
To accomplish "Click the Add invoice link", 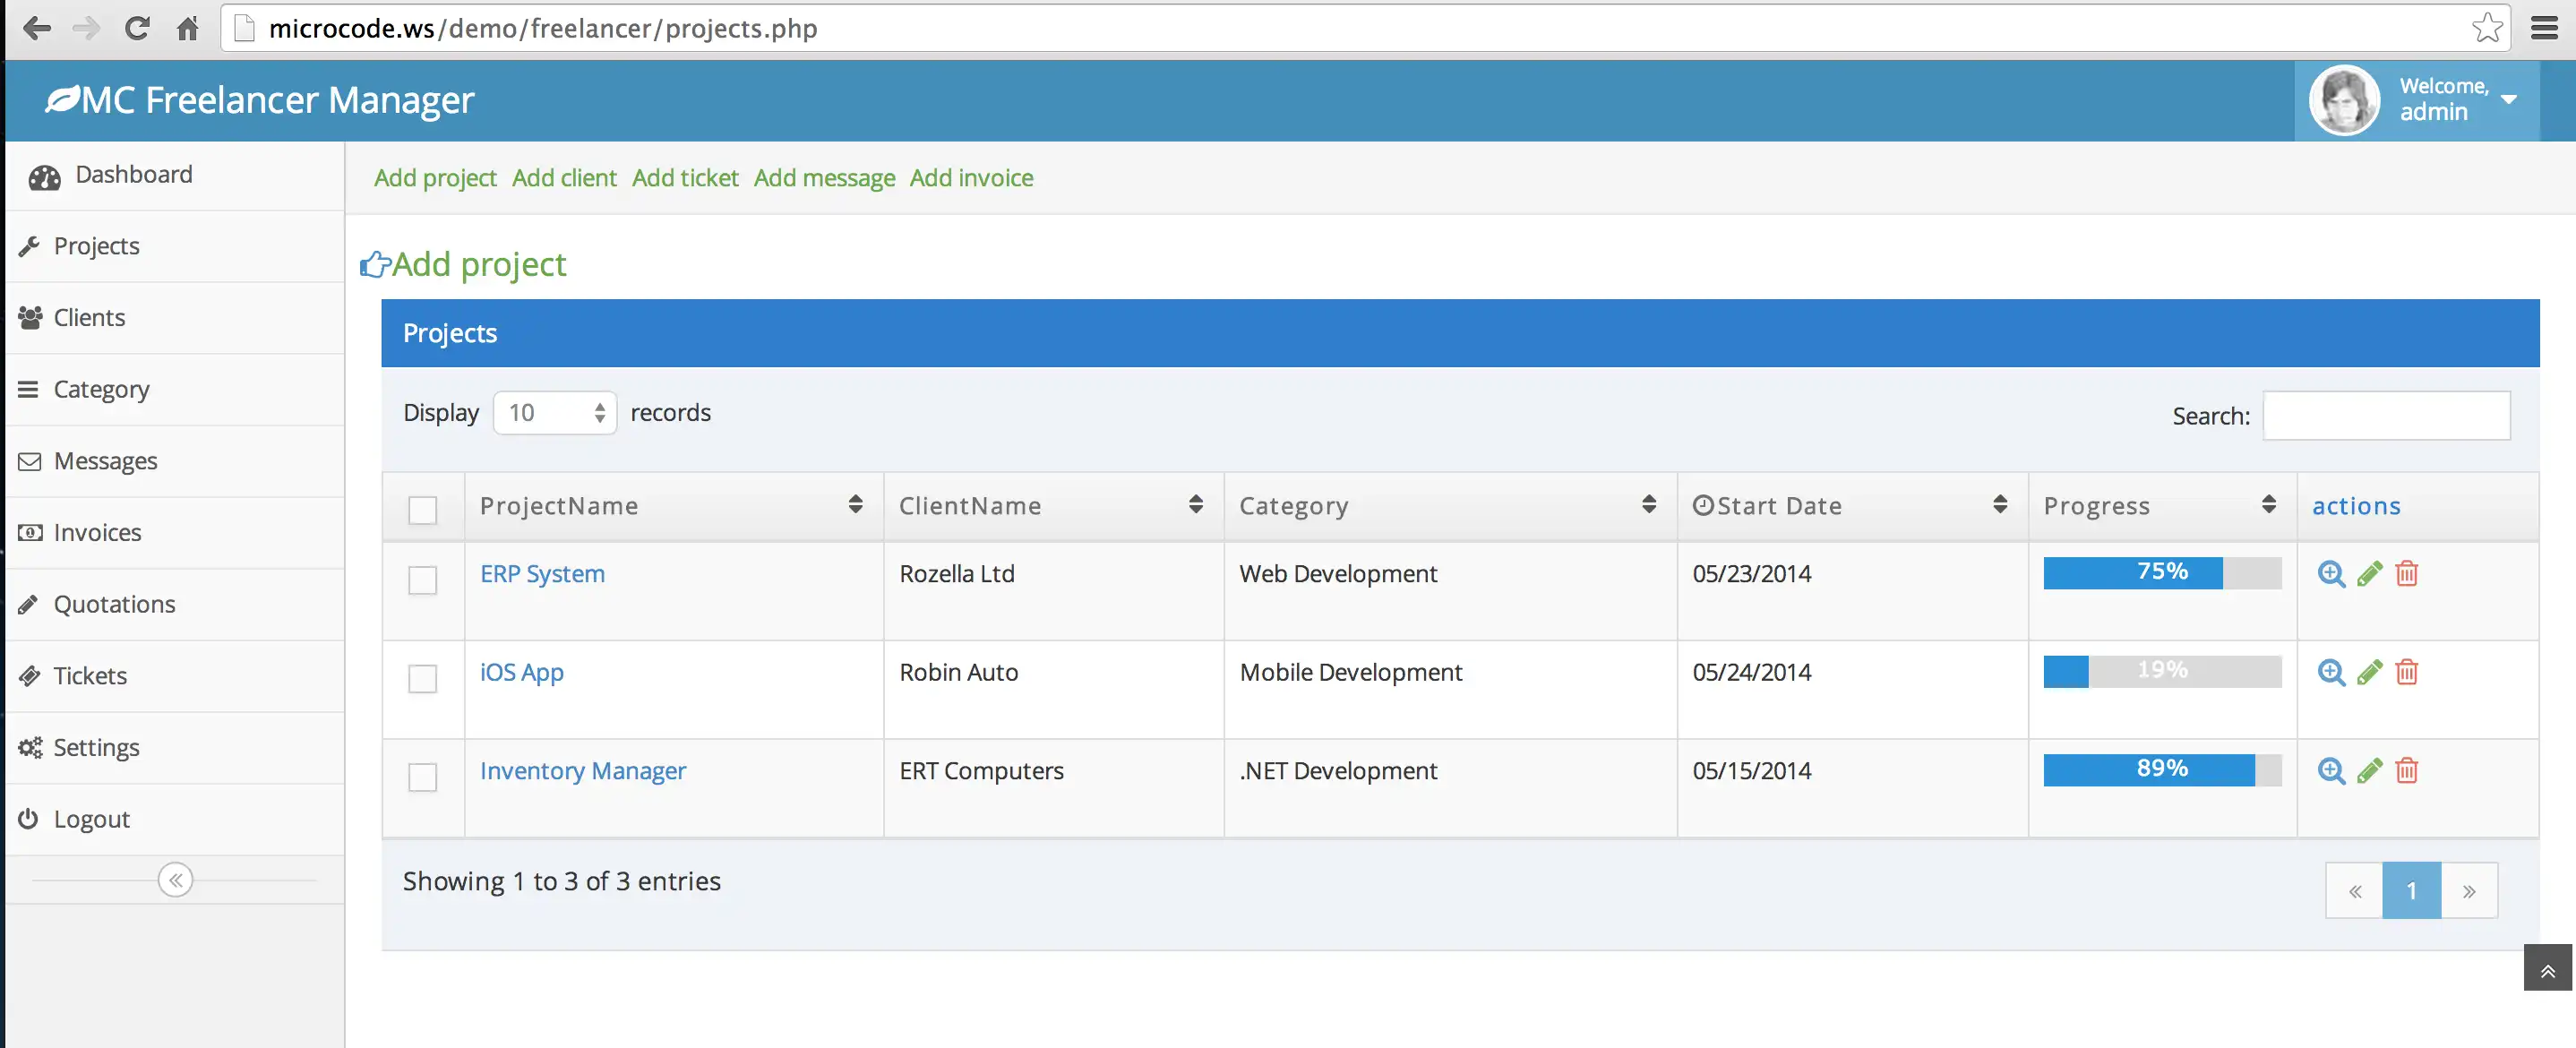I will click(x=969, y=176).
